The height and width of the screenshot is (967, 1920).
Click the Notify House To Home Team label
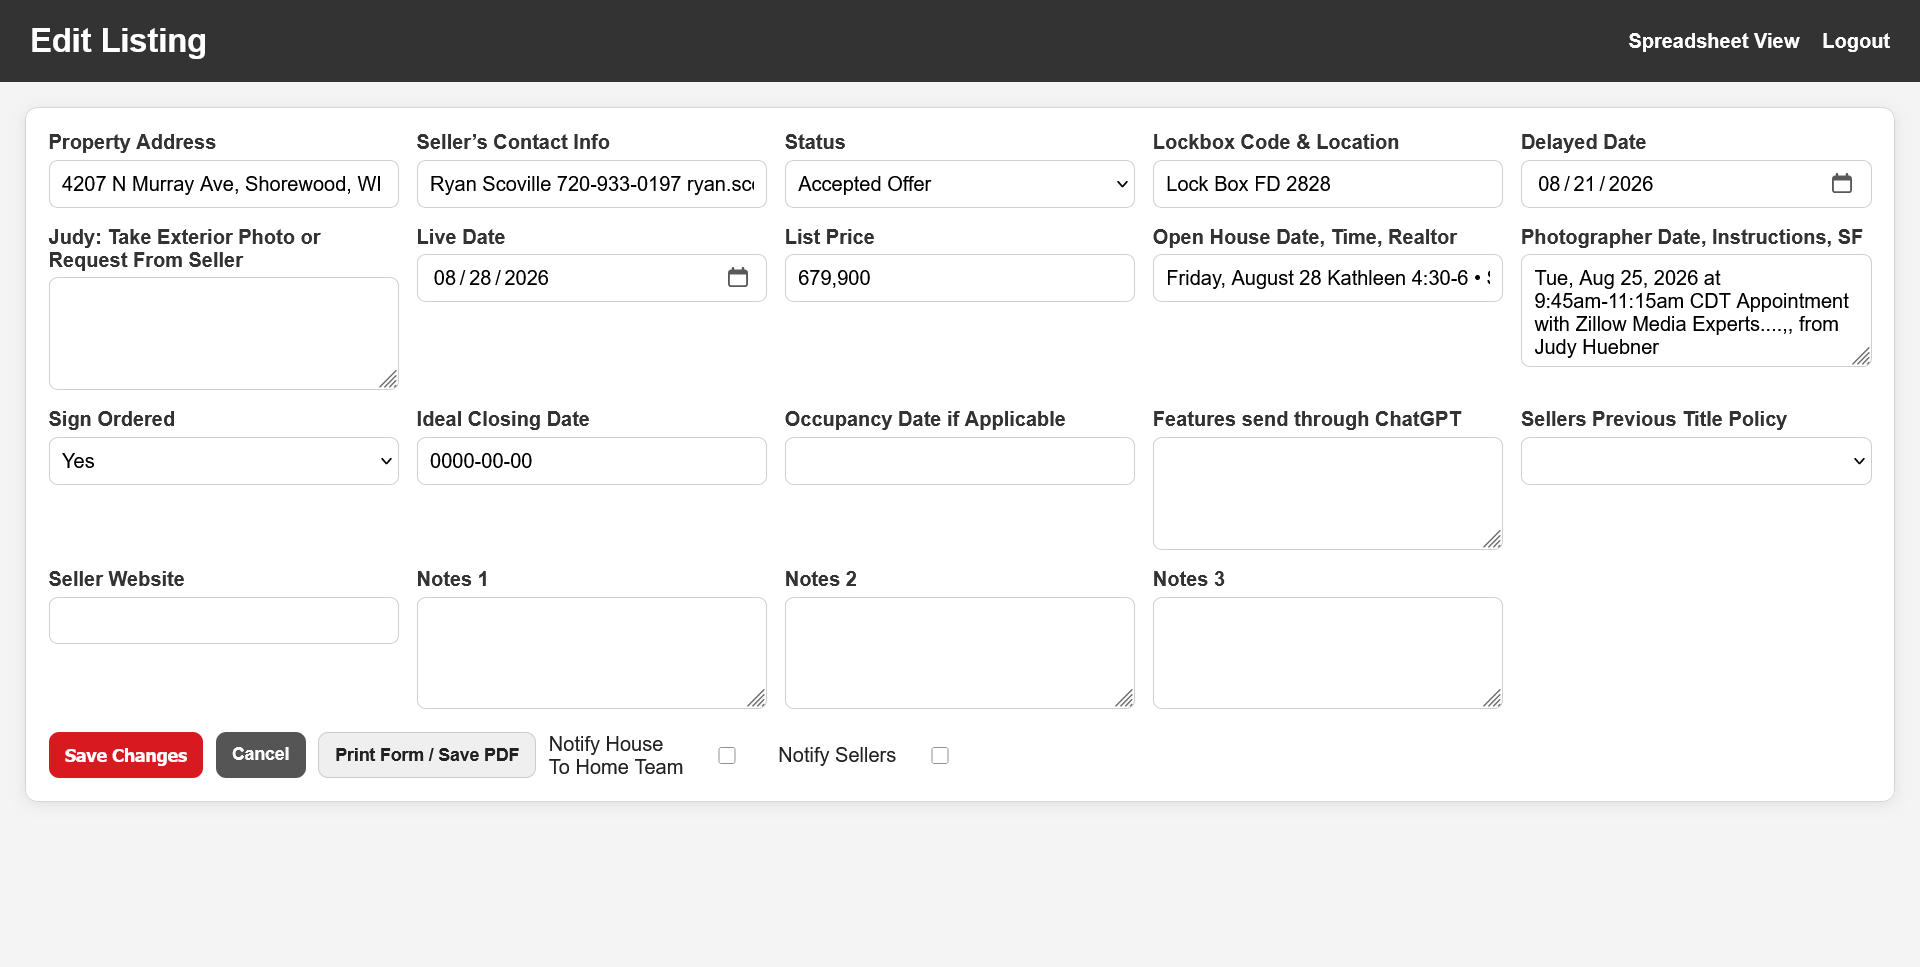click(616, 756)
